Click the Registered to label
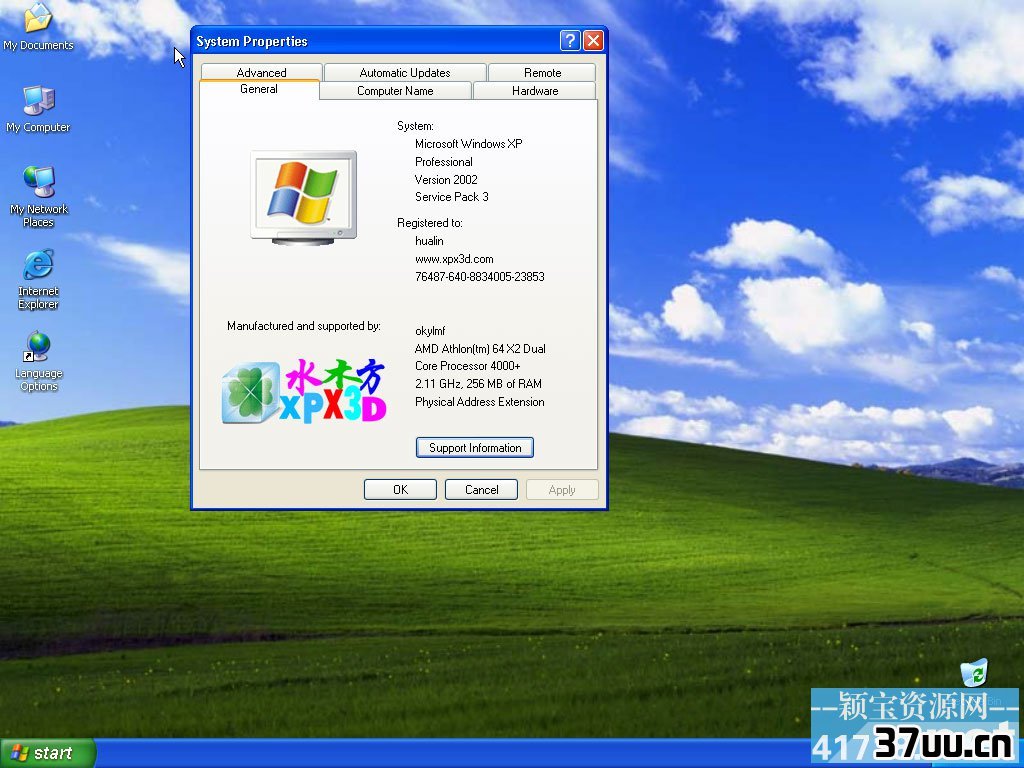Screen dimensions: 1024x768 pos(429,223)
